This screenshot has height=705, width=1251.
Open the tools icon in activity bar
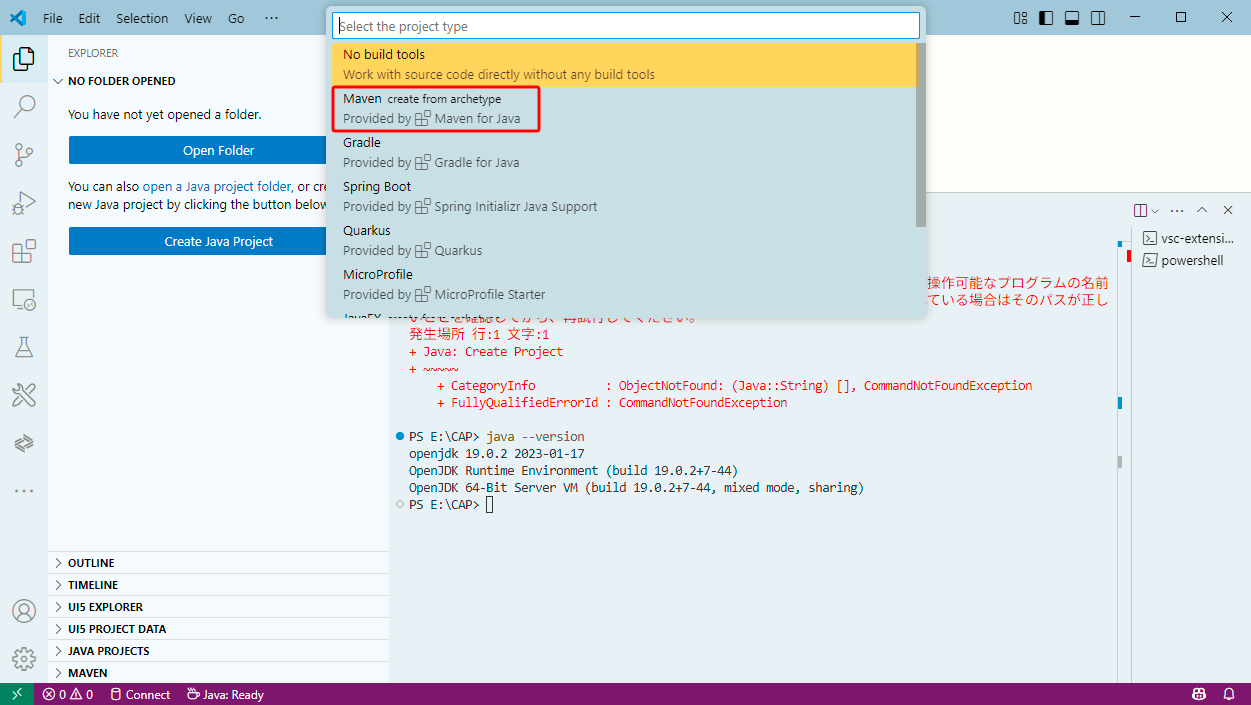pyautogui.click(x=24, y=394)
